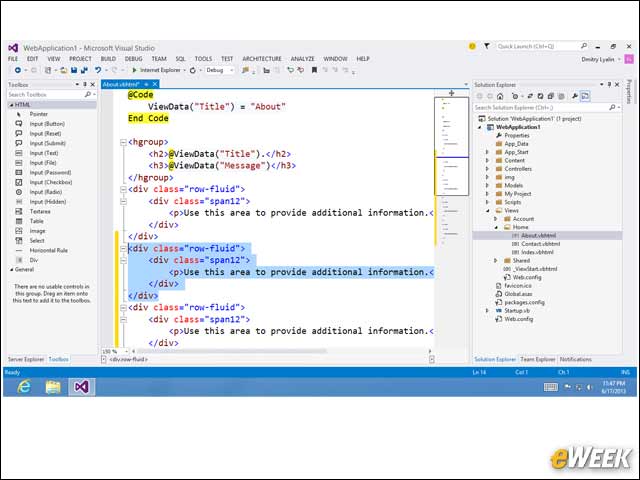640x480 pixels.
Task: Open Contact.vbhtml in Solution Explorer
Action: (x=540, y=244)
